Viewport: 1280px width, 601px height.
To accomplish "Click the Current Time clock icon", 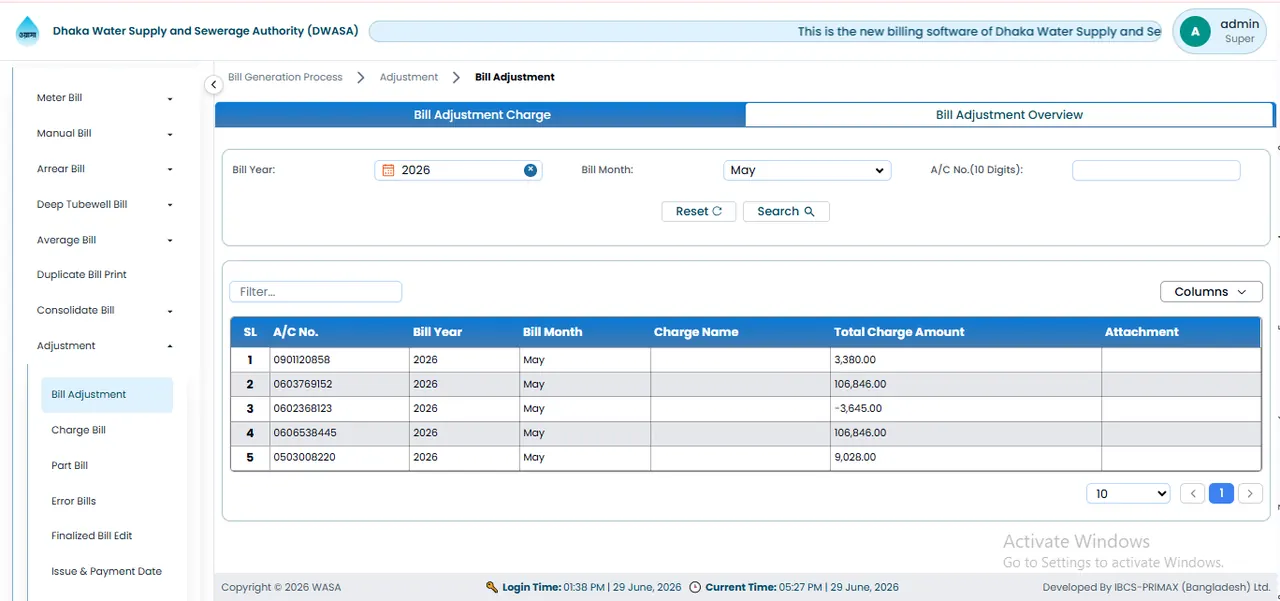I will pos(695,587).
